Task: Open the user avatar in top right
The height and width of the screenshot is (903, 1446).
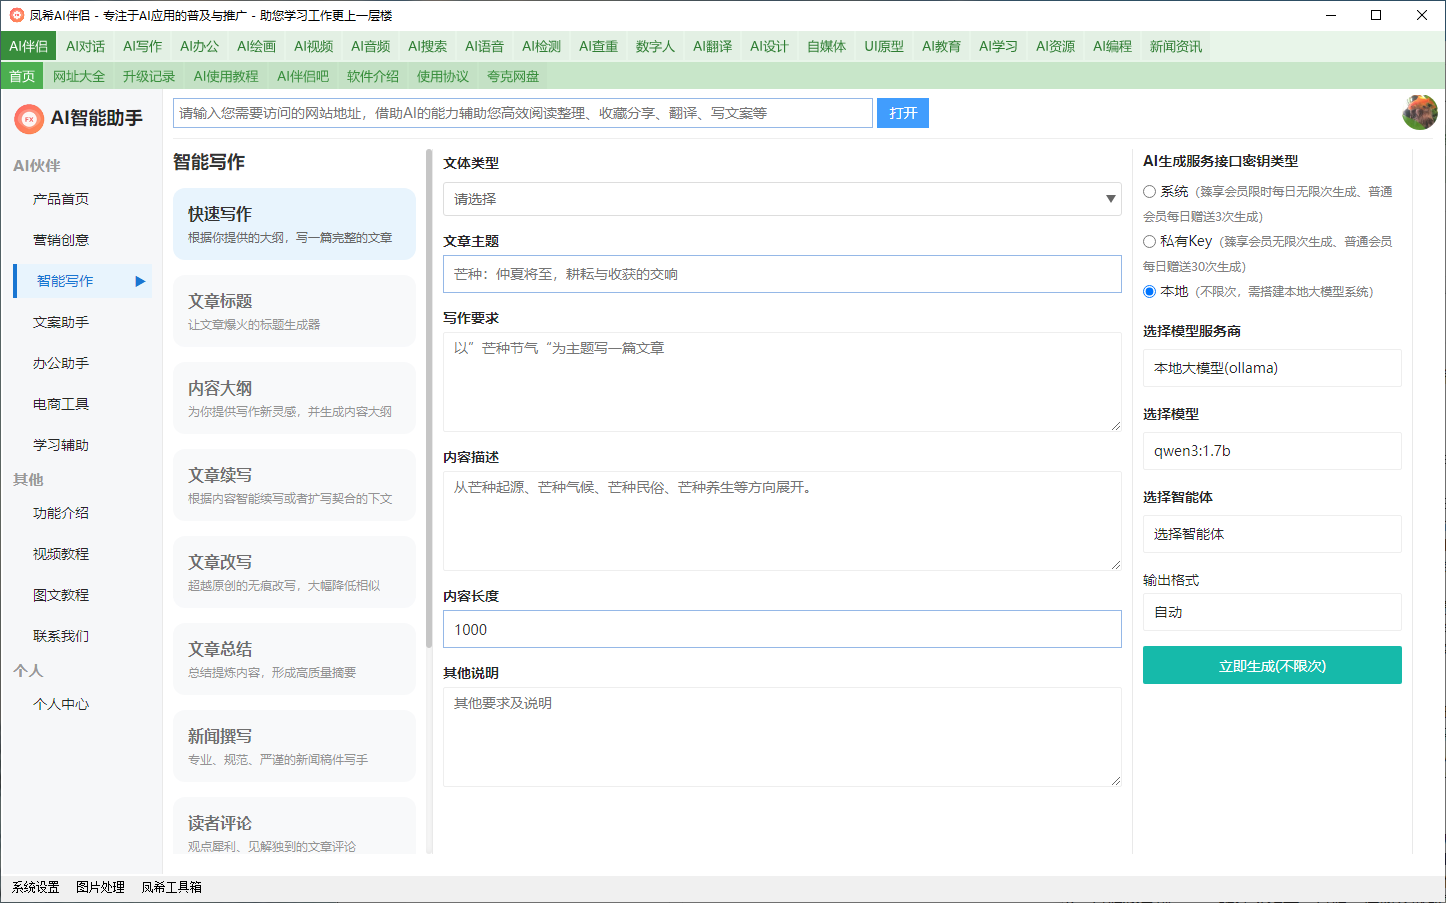Action: tap(1419, 113)
